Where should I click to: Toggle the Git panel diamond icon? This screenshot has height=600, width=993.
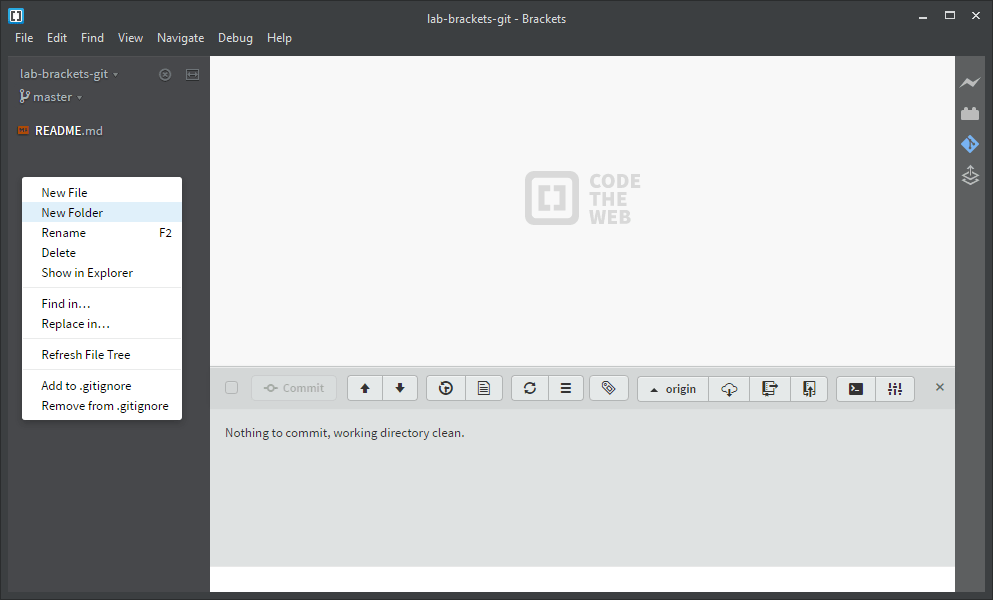(x=970, y=144)
